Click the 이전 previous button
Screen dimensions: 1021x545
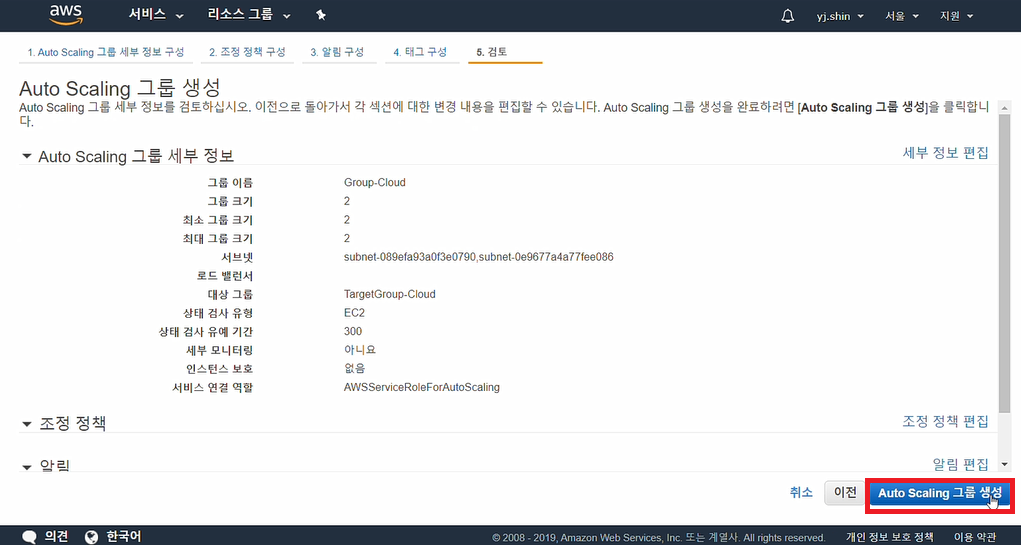[x=845, y=493]
